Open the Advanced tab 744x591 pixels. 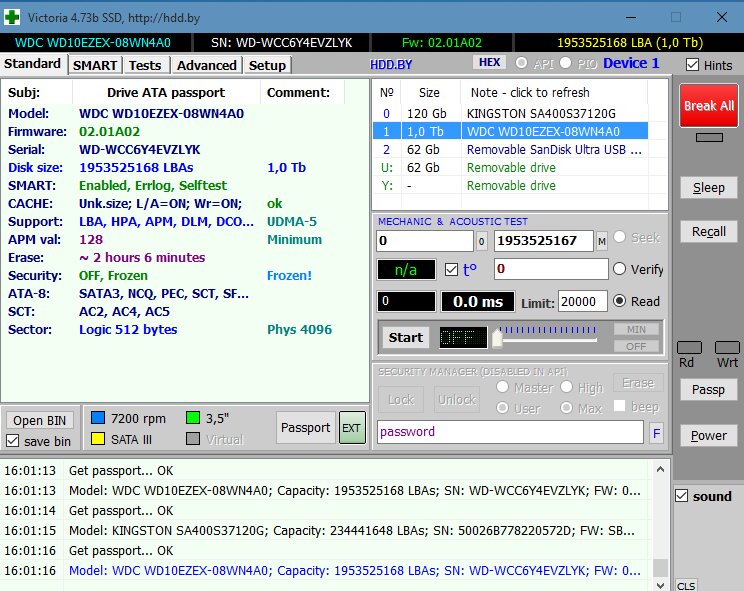coord(206,65)
